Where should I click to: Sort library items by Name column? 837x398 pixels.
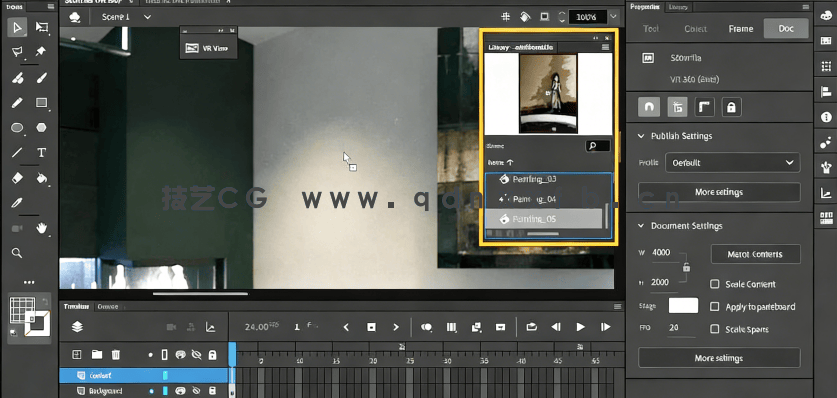(x=500, y=162)
